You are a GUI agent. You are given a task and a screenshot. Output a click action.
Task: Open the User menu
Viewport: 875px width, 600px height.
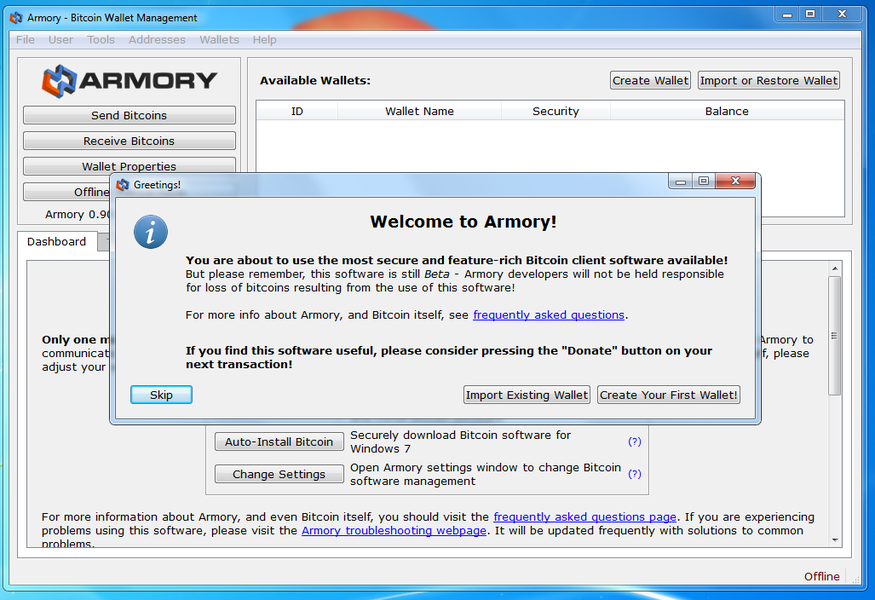click(x=60, y=40)
